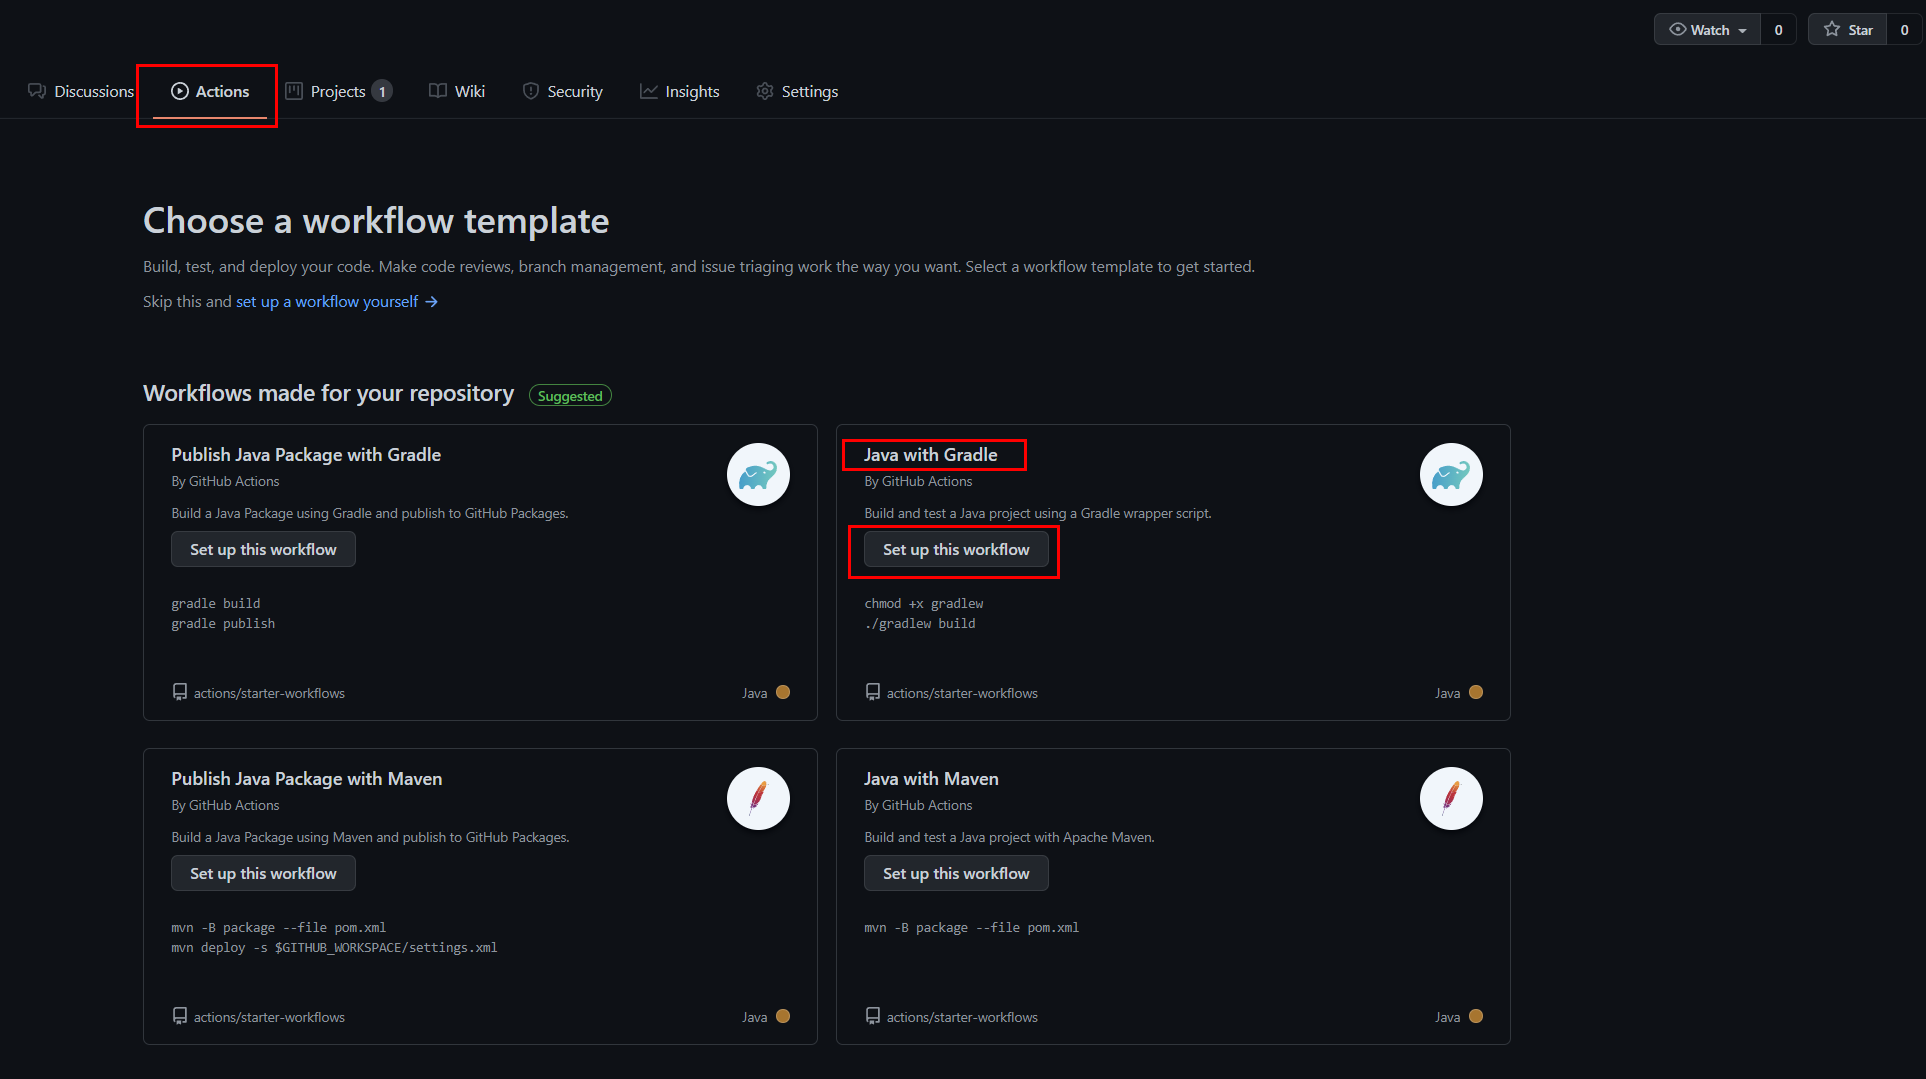
Task: Open the Projects tab
Action: click(x=338, y=91)
